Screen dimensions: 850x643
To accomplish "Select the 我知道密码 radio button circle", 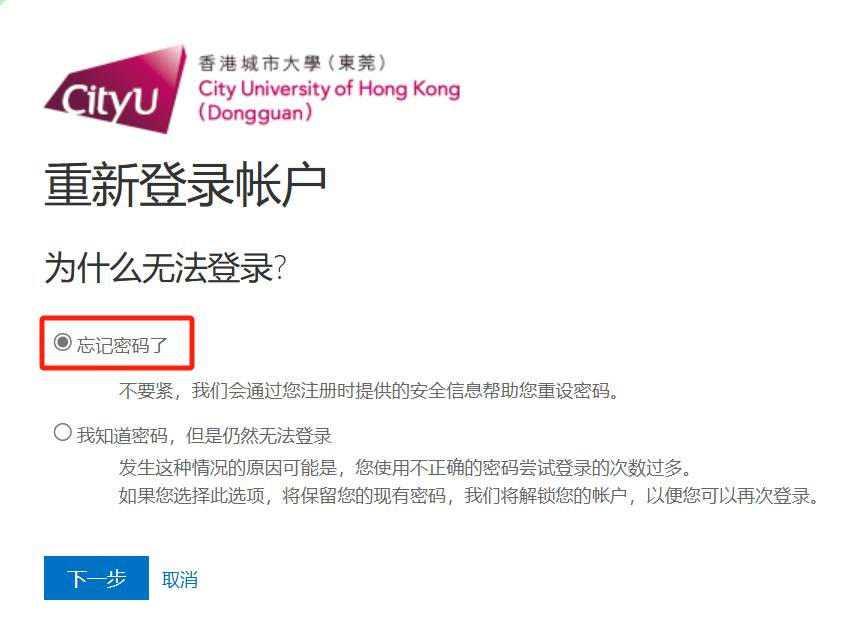I will coord(62,432).
